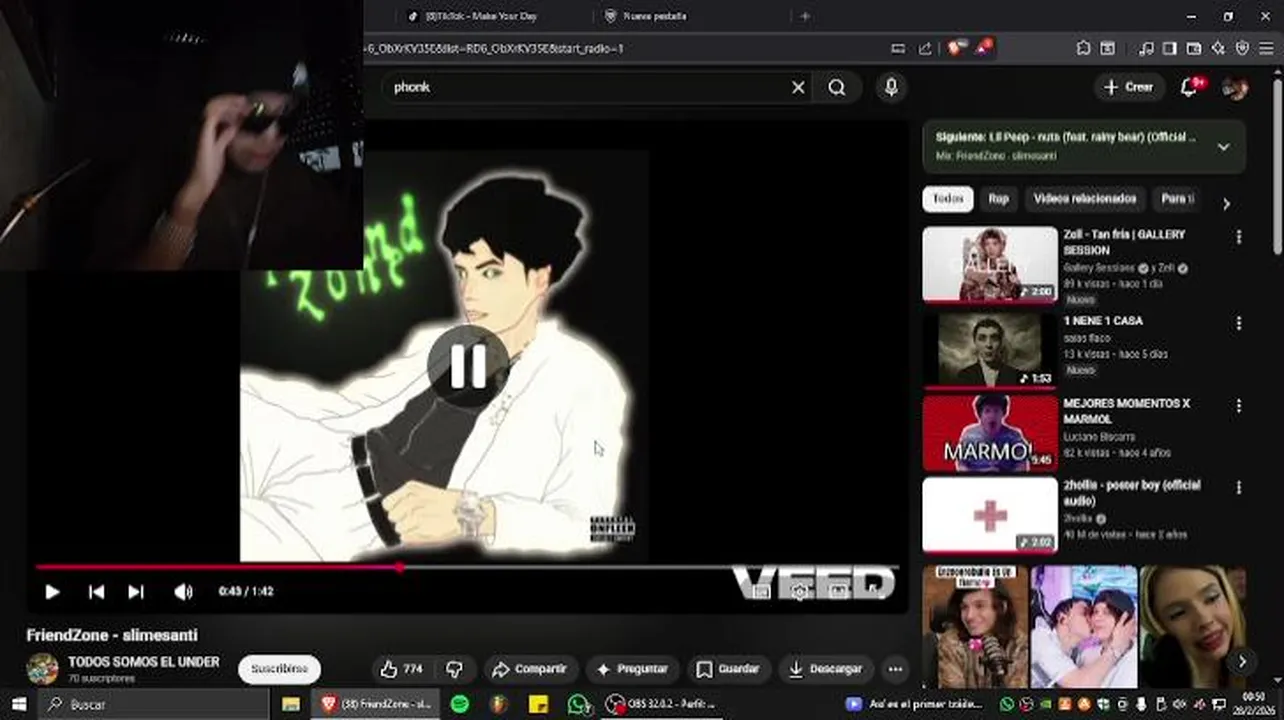The width and height of the screenshot is (1284, 720).
Task: Open a new browser tab with plus
Action: 805,16
